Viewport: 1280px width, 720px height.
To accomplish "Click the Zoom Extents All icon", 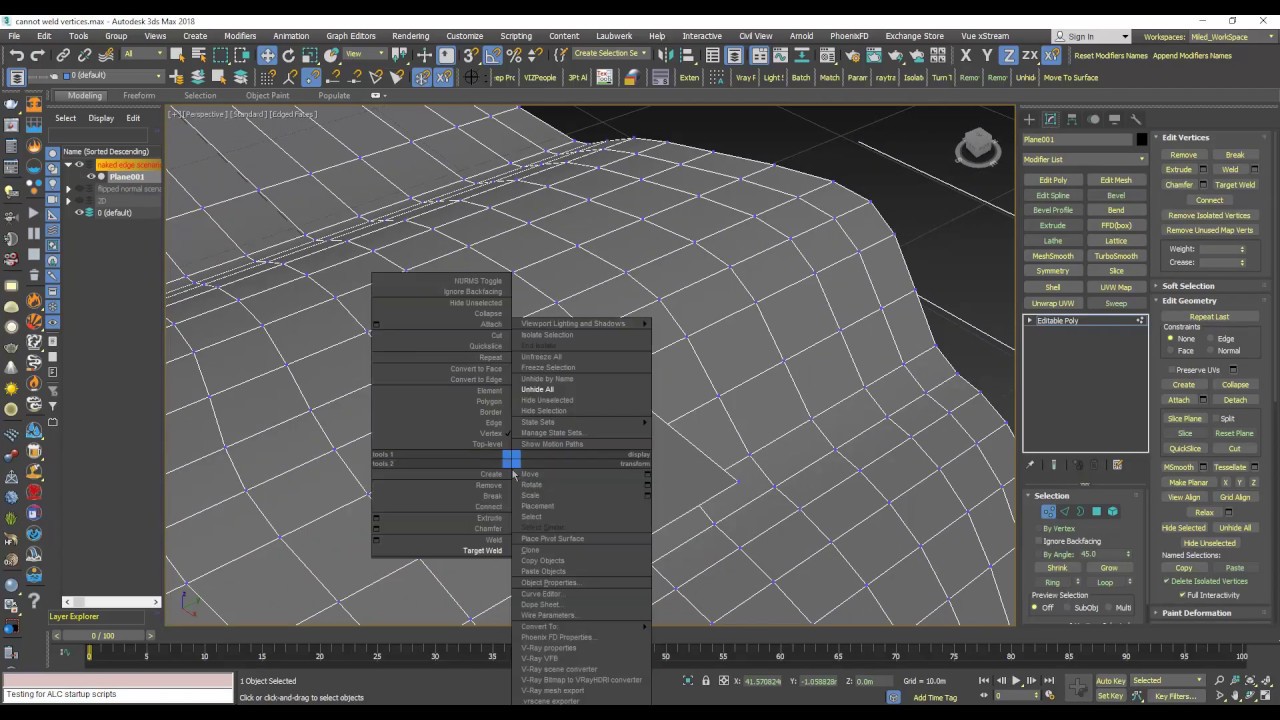I will (1267, 681).
